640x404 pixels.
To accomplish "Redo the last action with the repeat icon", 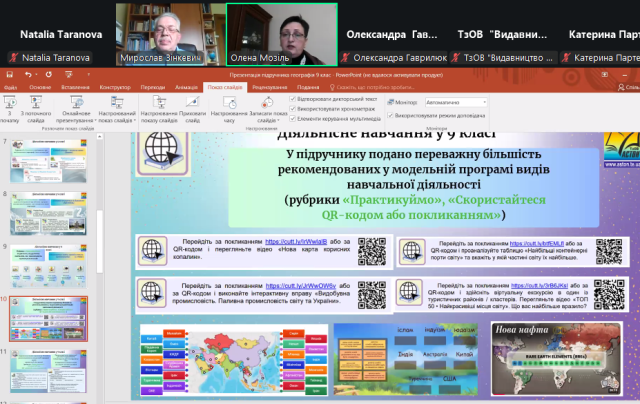I will click(x=49, y=74).
